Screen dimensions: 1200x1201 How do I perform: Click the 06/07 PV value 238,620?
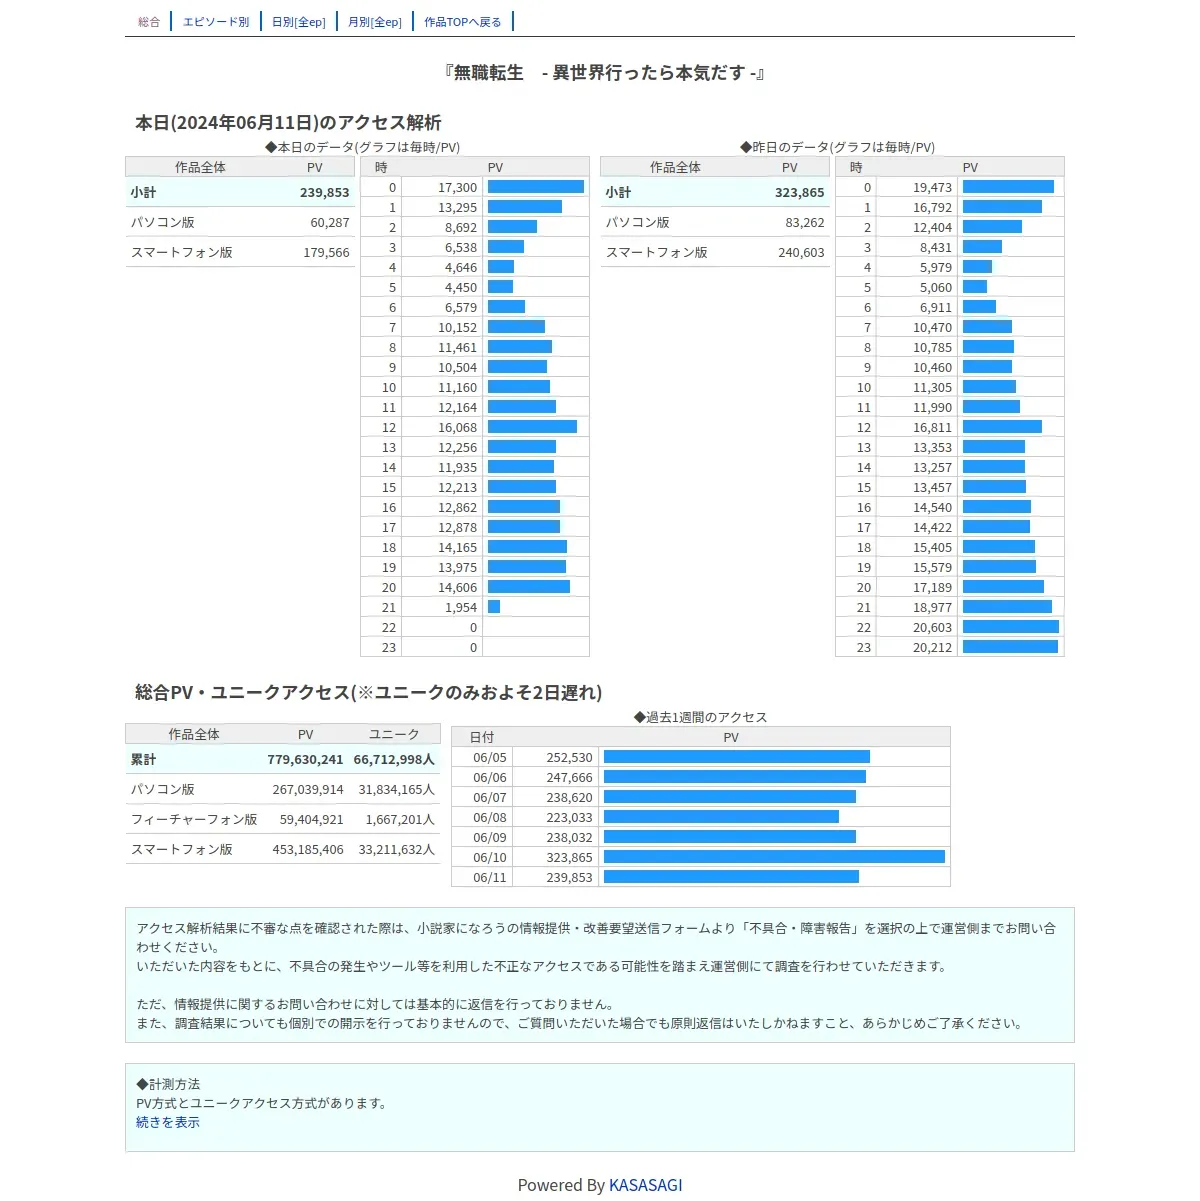pyautogui.click(x=570, y=797)
